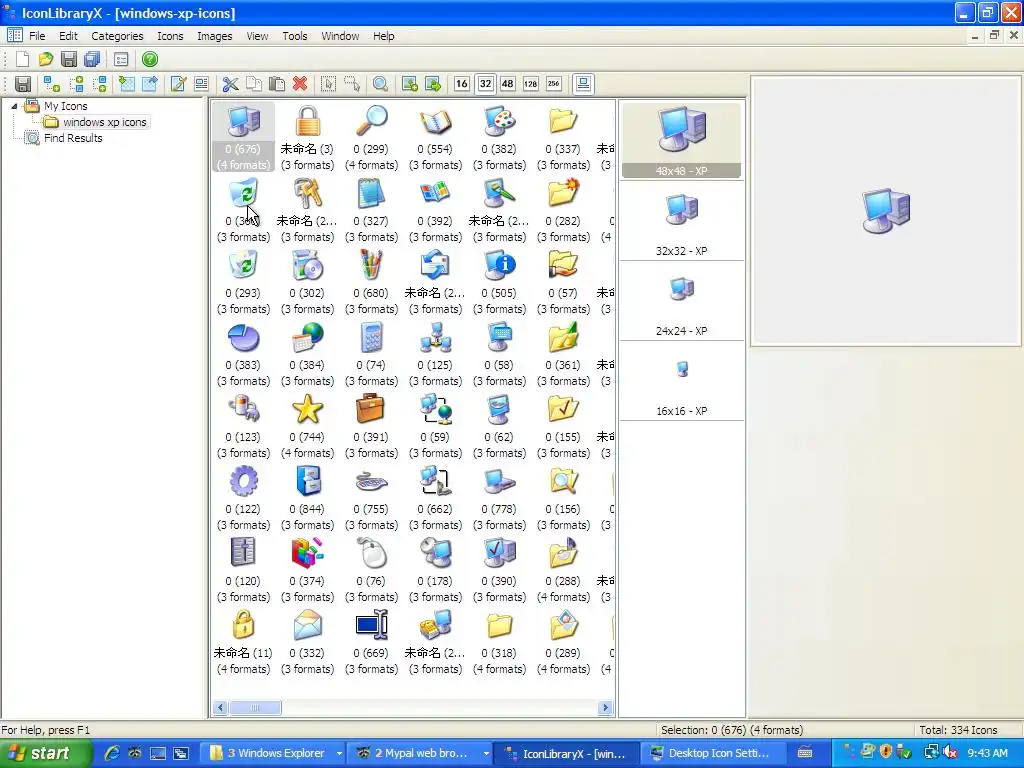
Task: Open a library with the folder icon
Action: tap(46, 59)
